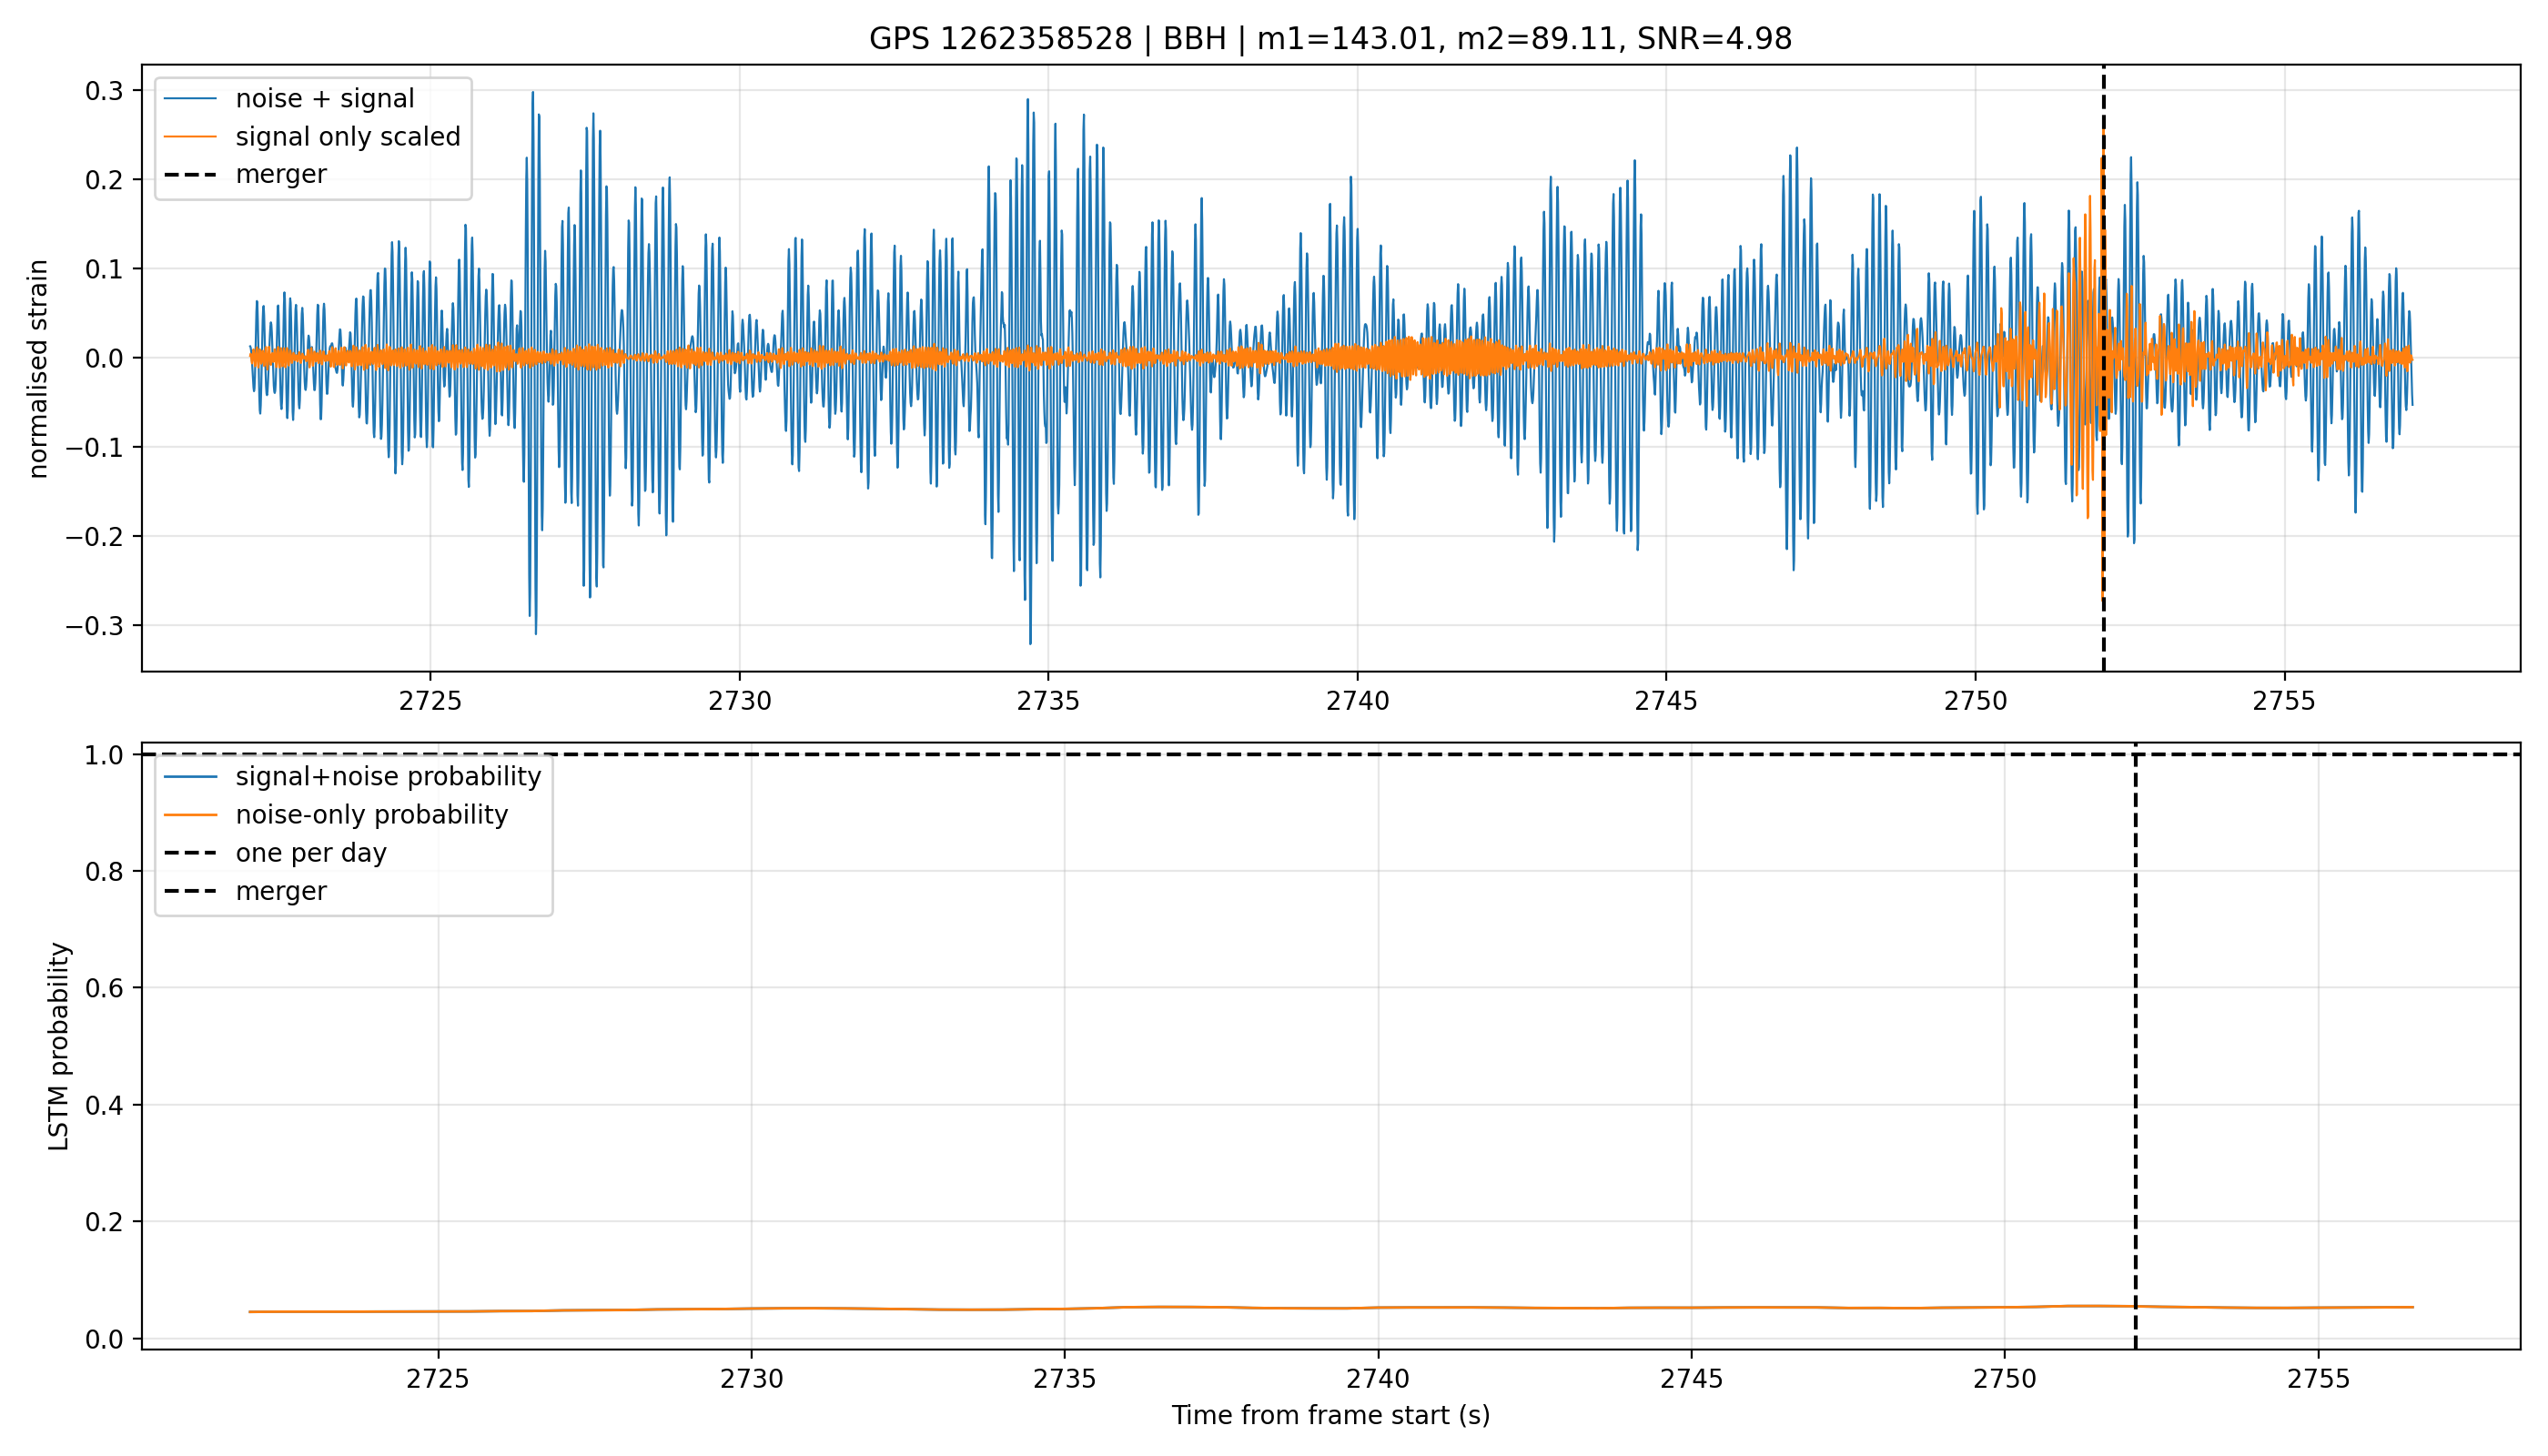Click 'one per day' legend entry

pos(311,853)
